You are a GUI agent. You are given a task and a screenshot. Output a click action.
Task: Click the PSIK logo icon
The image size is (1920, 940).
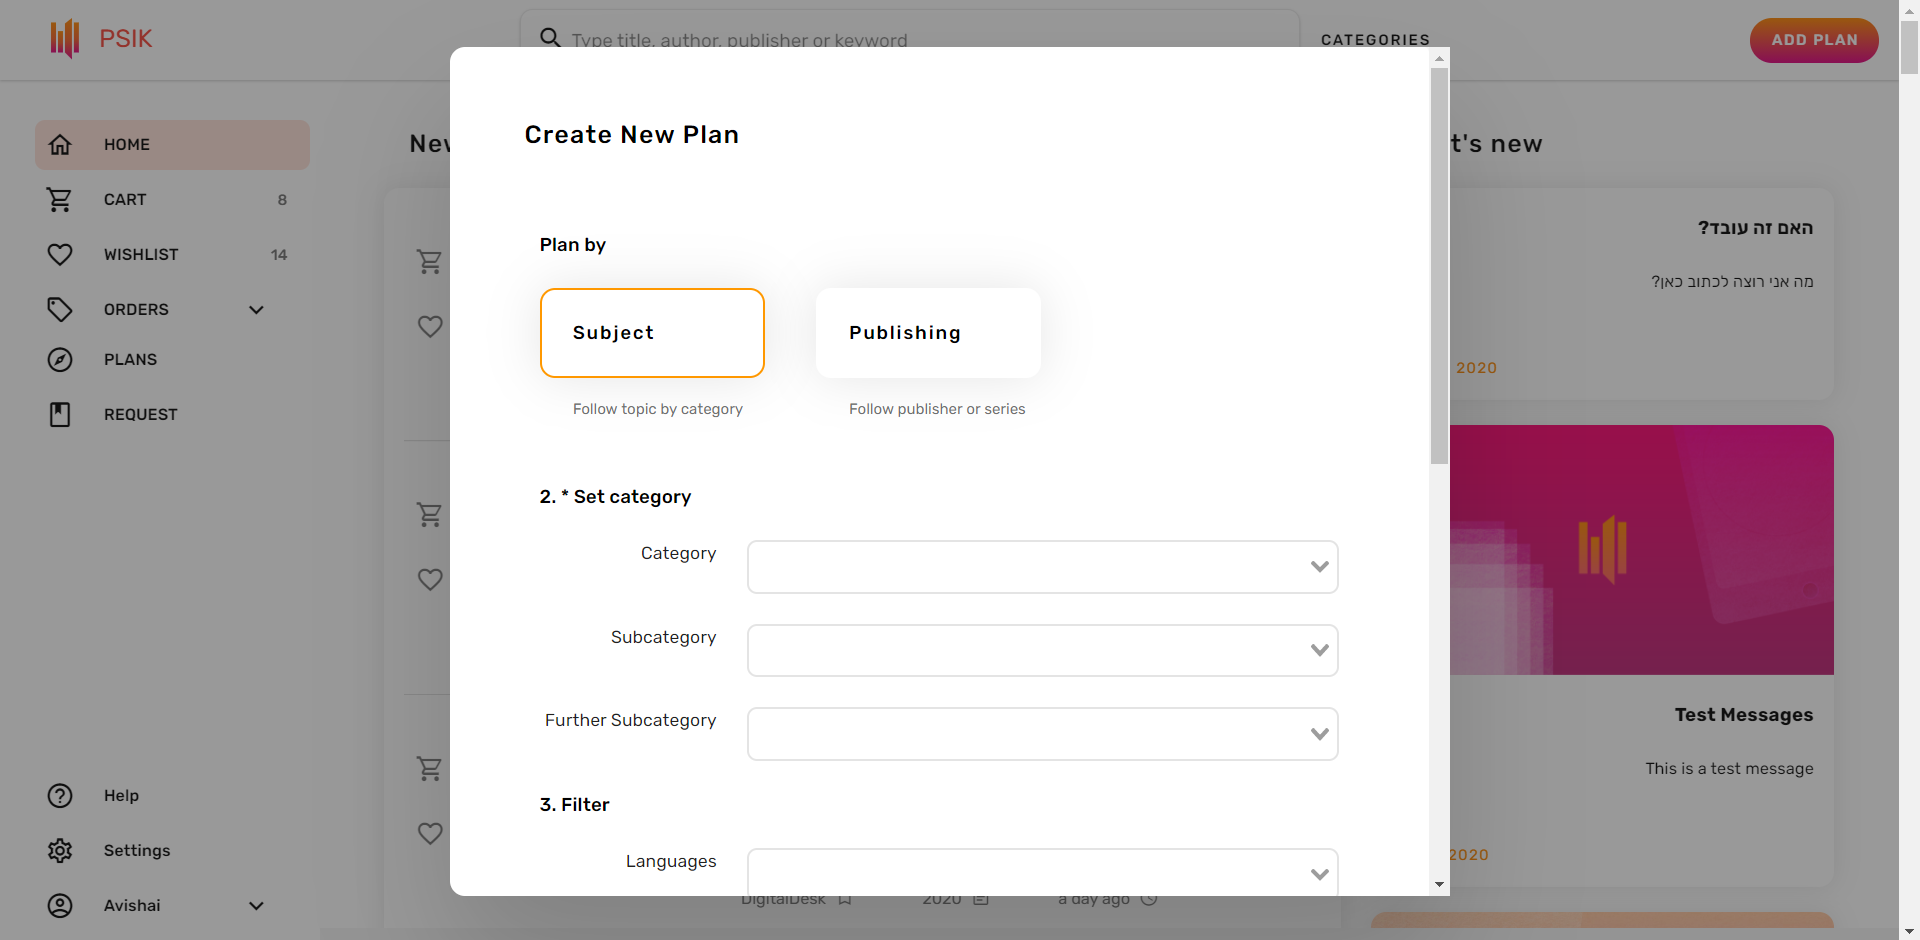tap(65, 39)
